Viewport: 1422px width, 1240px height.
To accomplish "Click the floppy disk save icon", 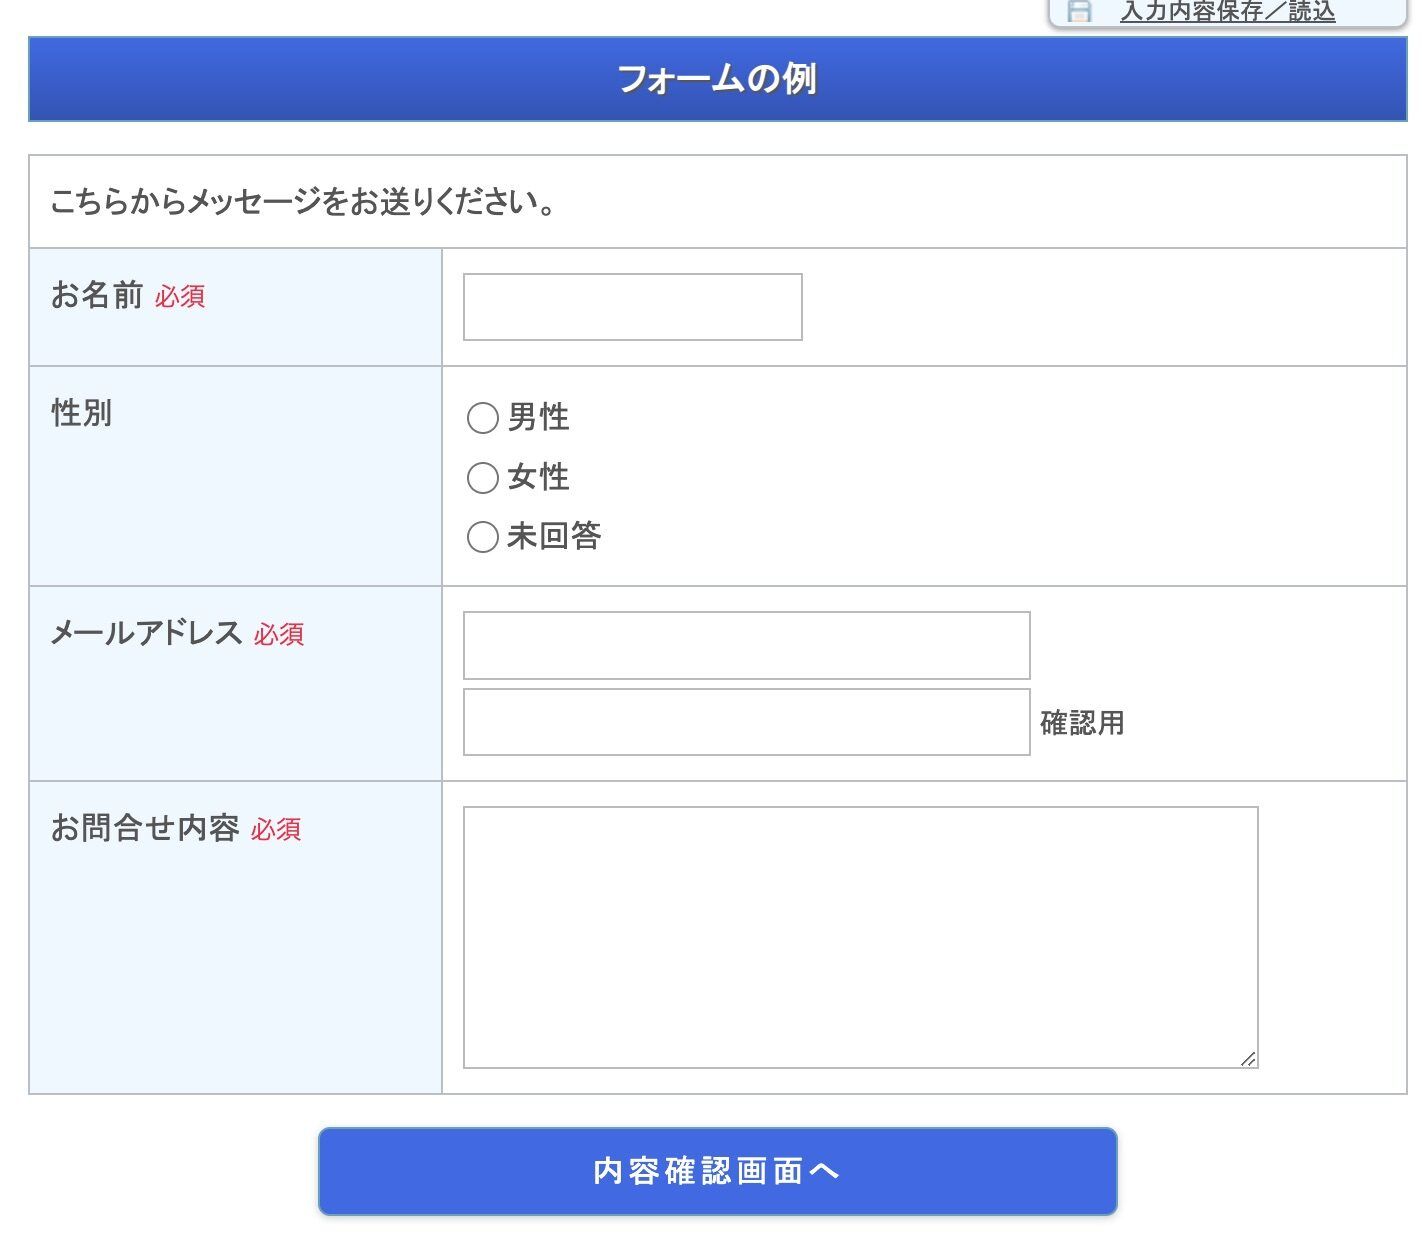I will 1079,11.
